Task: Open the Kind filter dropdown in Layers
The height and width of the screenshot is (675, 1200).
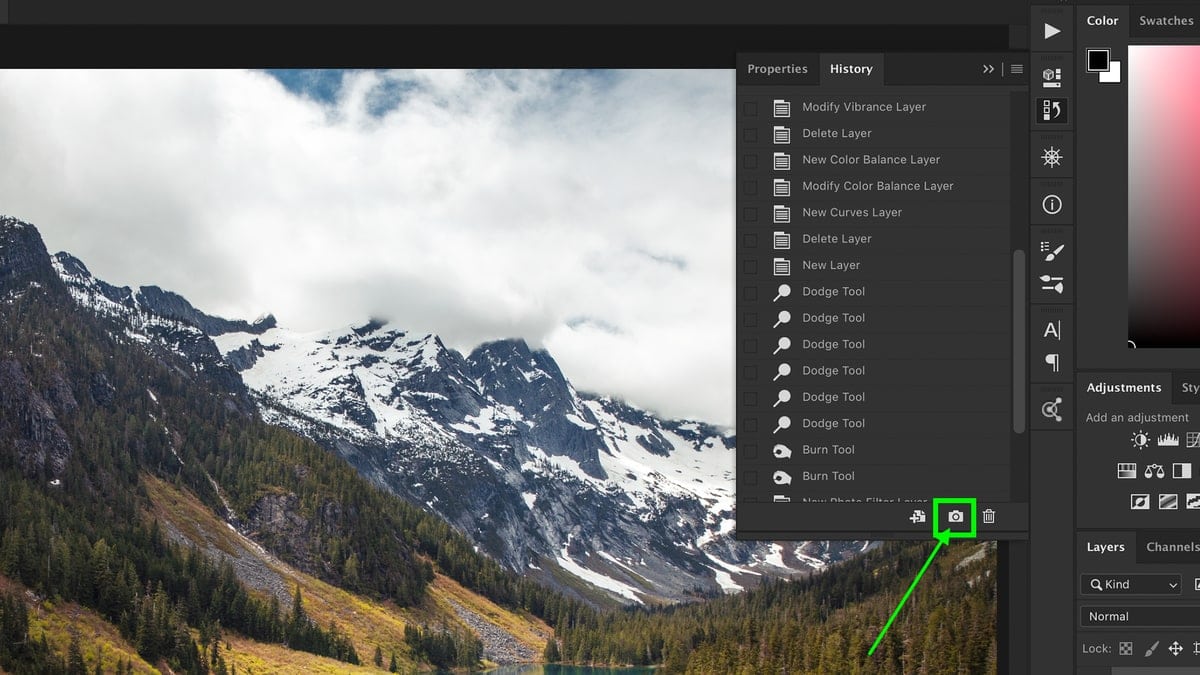Action: coord(1131,584)
